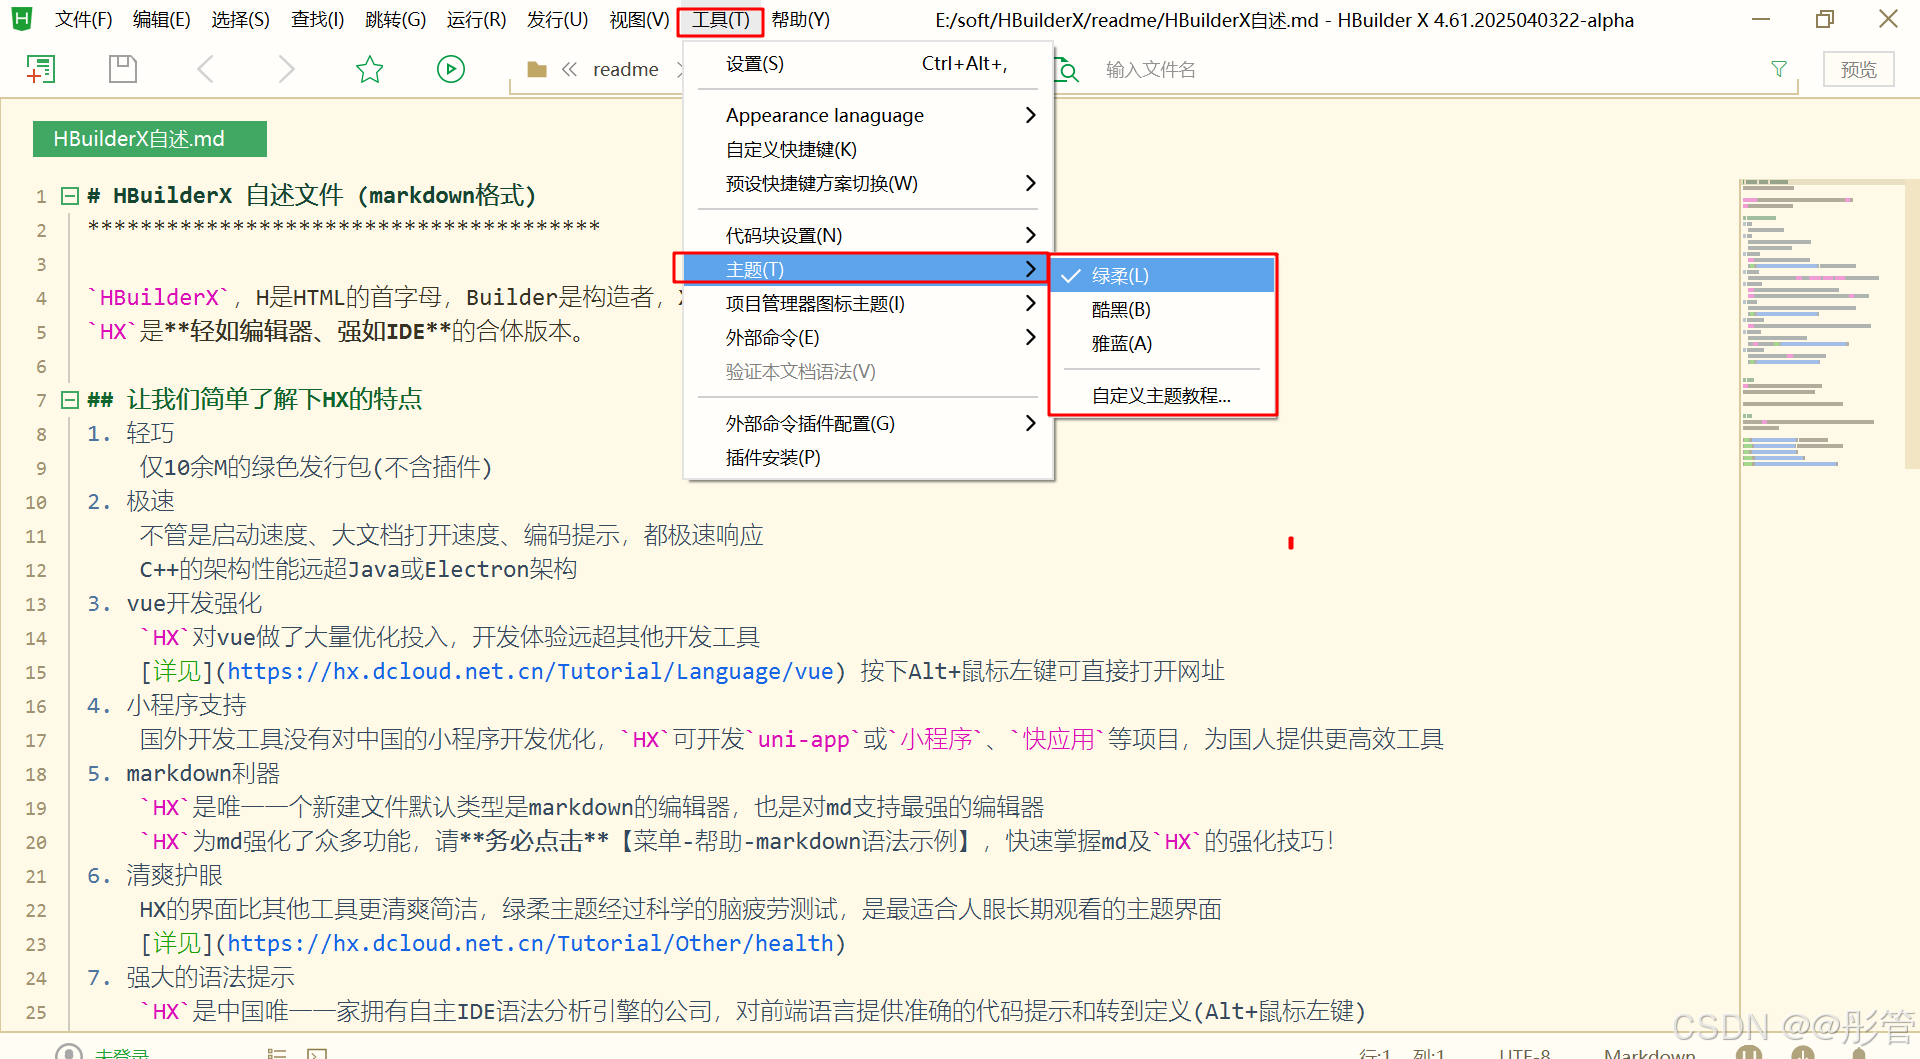Open the 选择(S) menu

(x=241, y=20)
